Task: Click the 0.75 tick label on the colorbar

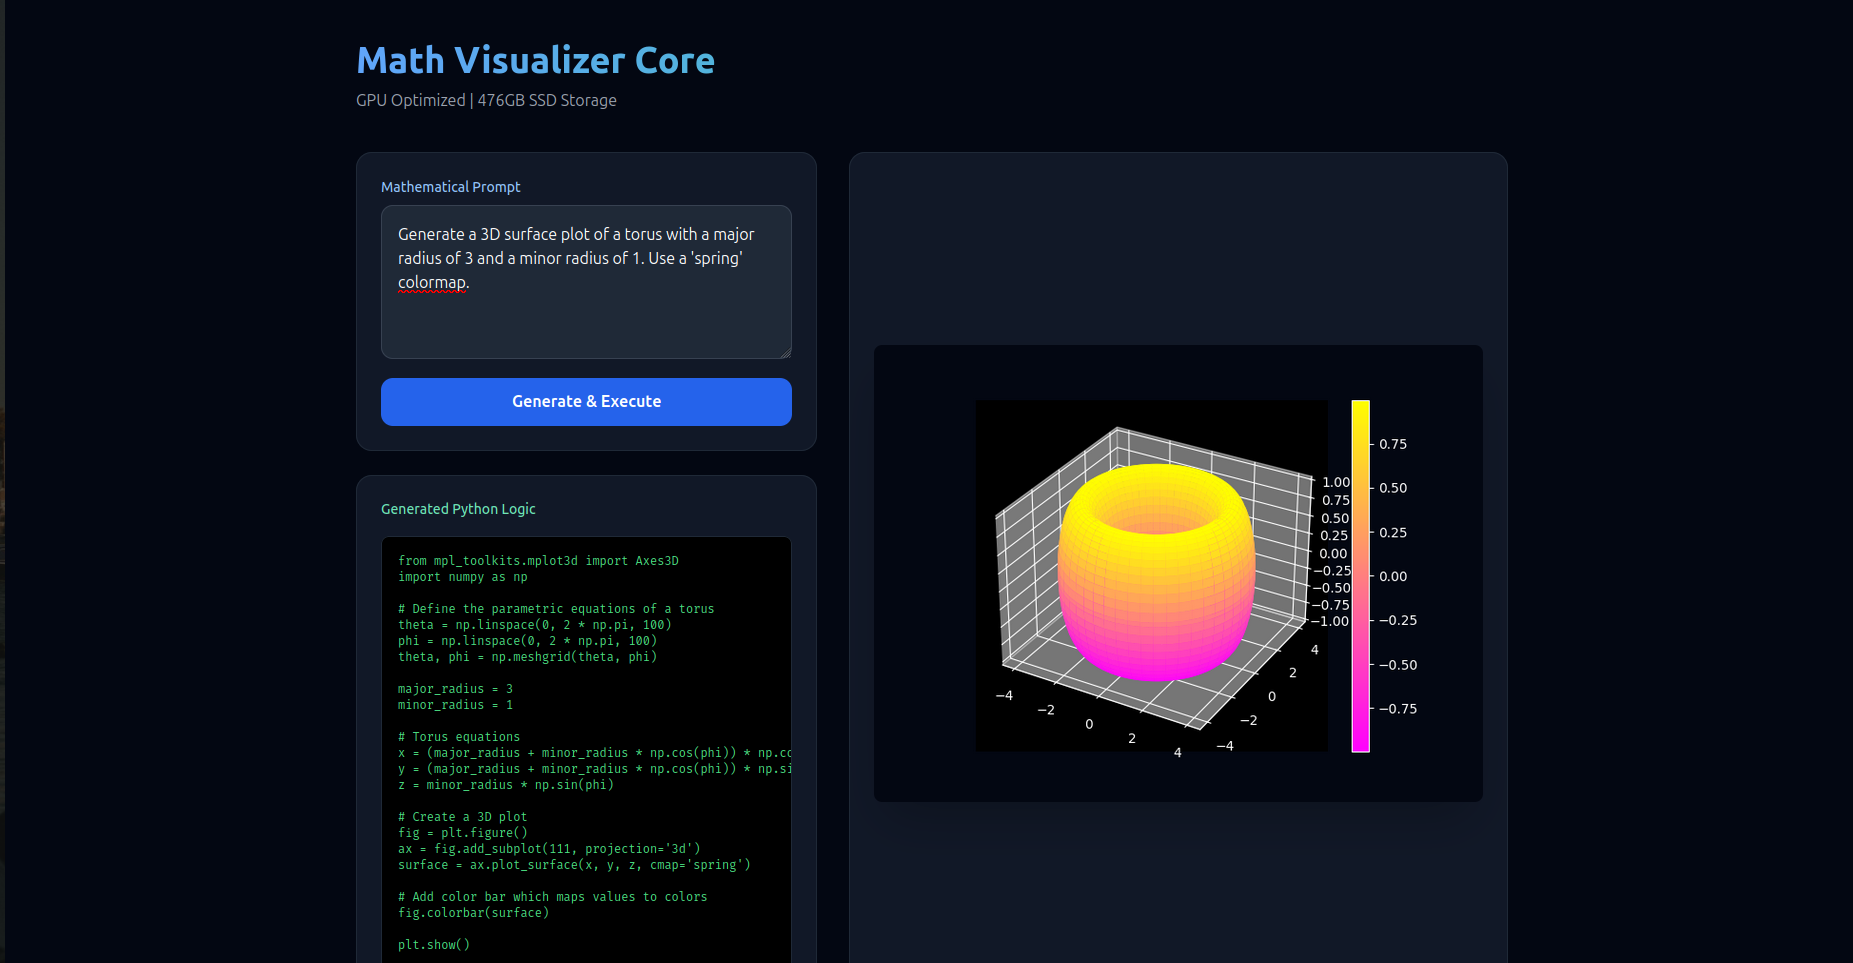Action: [1393, 443]
